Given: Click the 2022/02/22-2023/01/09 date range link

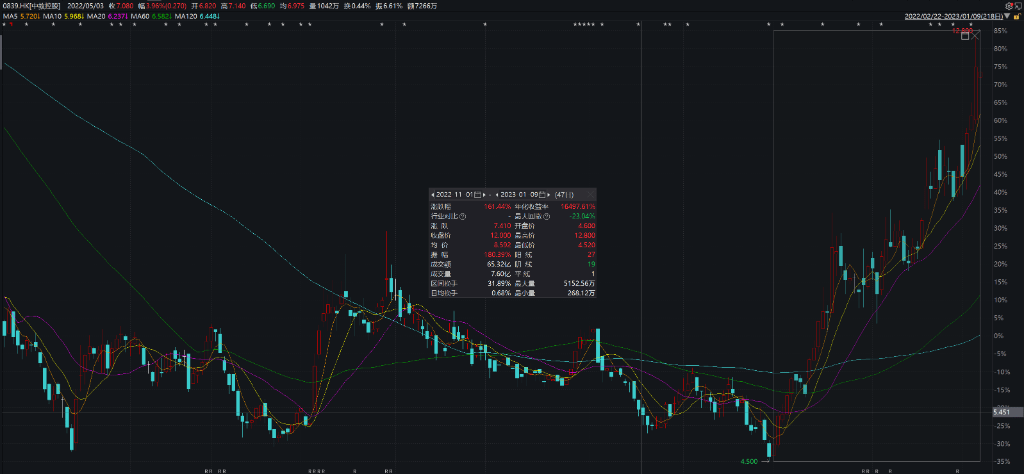Looking at the screenshot, I should point(955,16).
